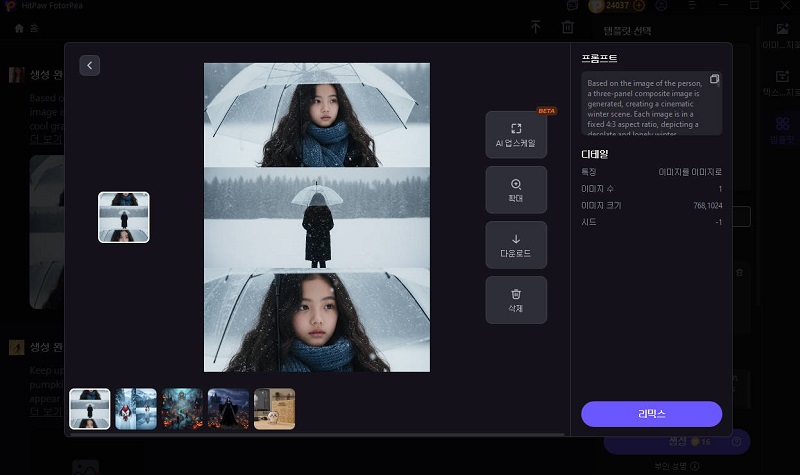800x475 pixels.
Task: Add credits with the plus icon
Action: tap(639, 6)
